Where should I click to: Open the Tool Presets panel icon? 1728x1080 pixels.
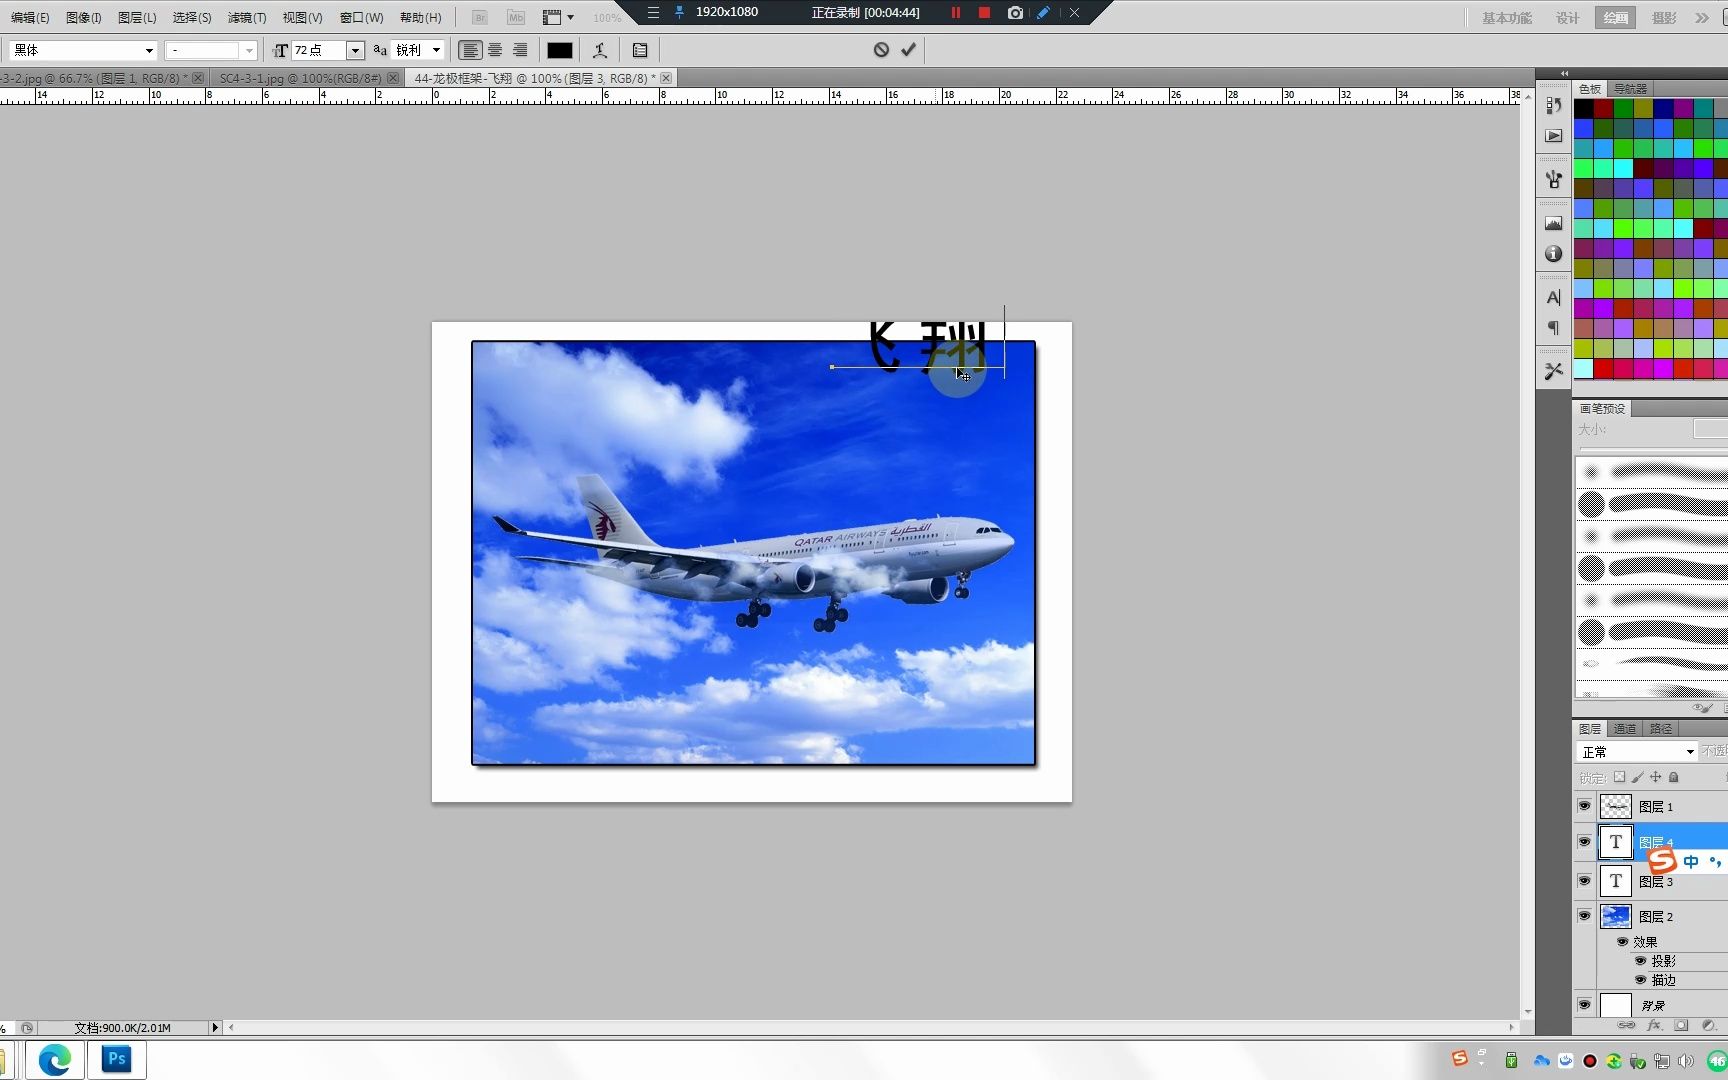tap(1553, 371)
